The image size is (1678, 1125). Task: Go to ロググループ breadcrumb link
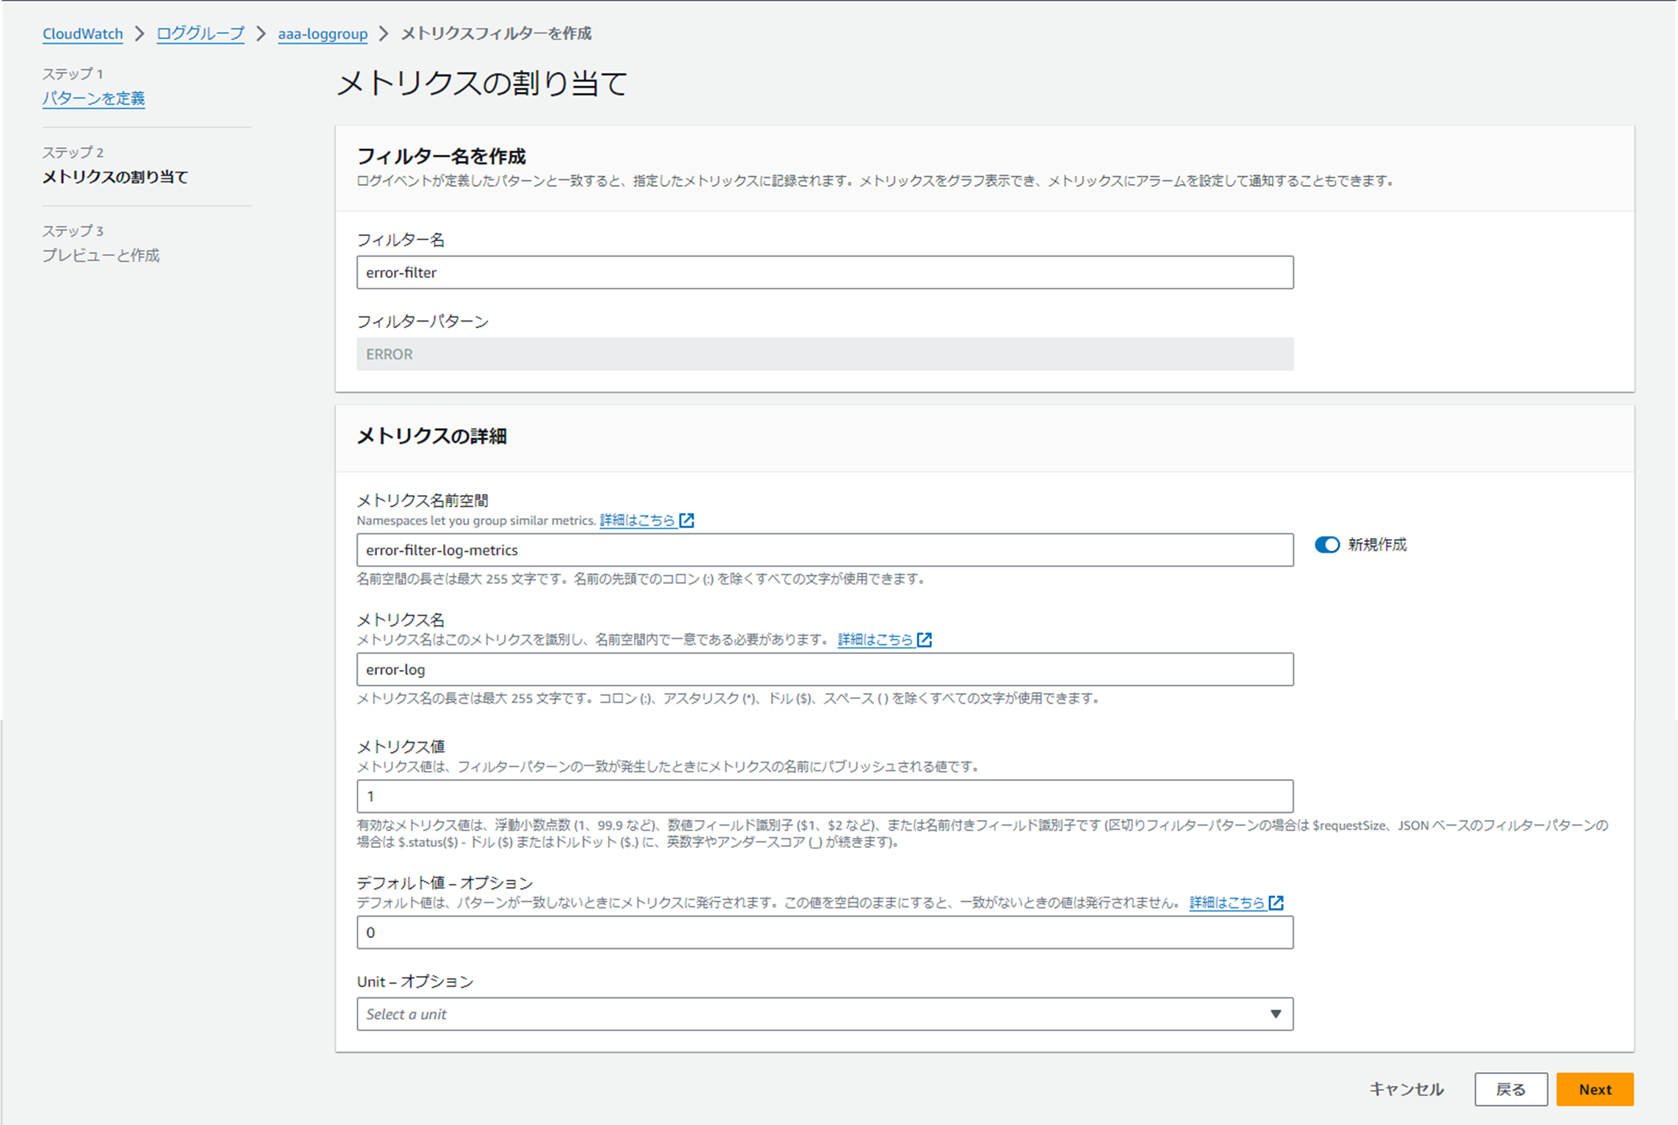(x=200, y=34)
